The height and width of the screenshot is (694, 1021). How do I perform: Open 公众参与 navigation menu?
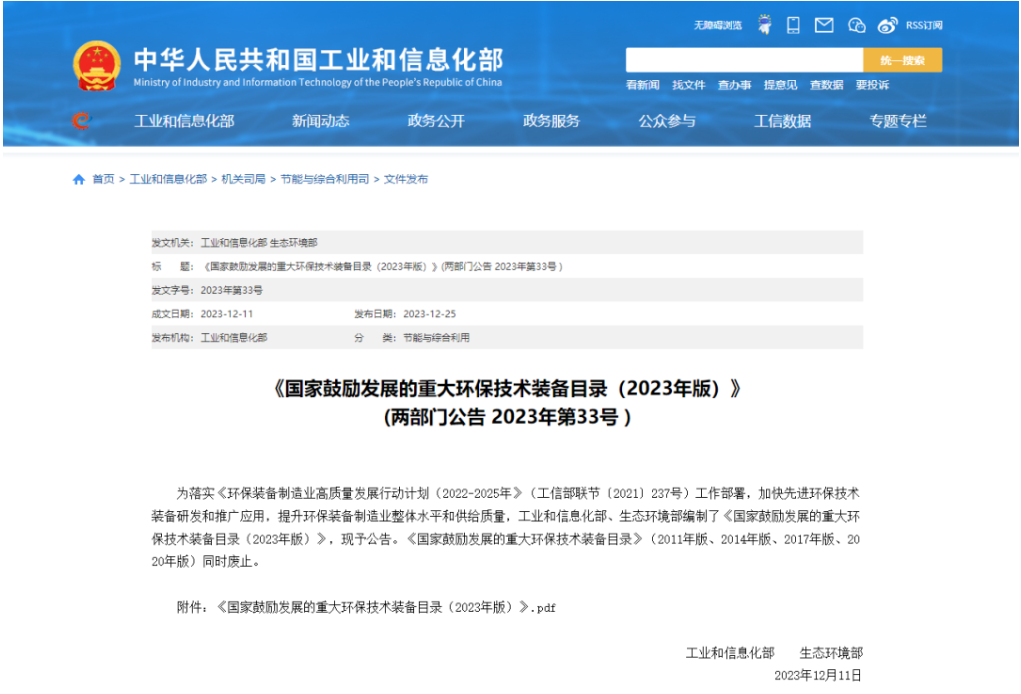(x=667, y=121)
